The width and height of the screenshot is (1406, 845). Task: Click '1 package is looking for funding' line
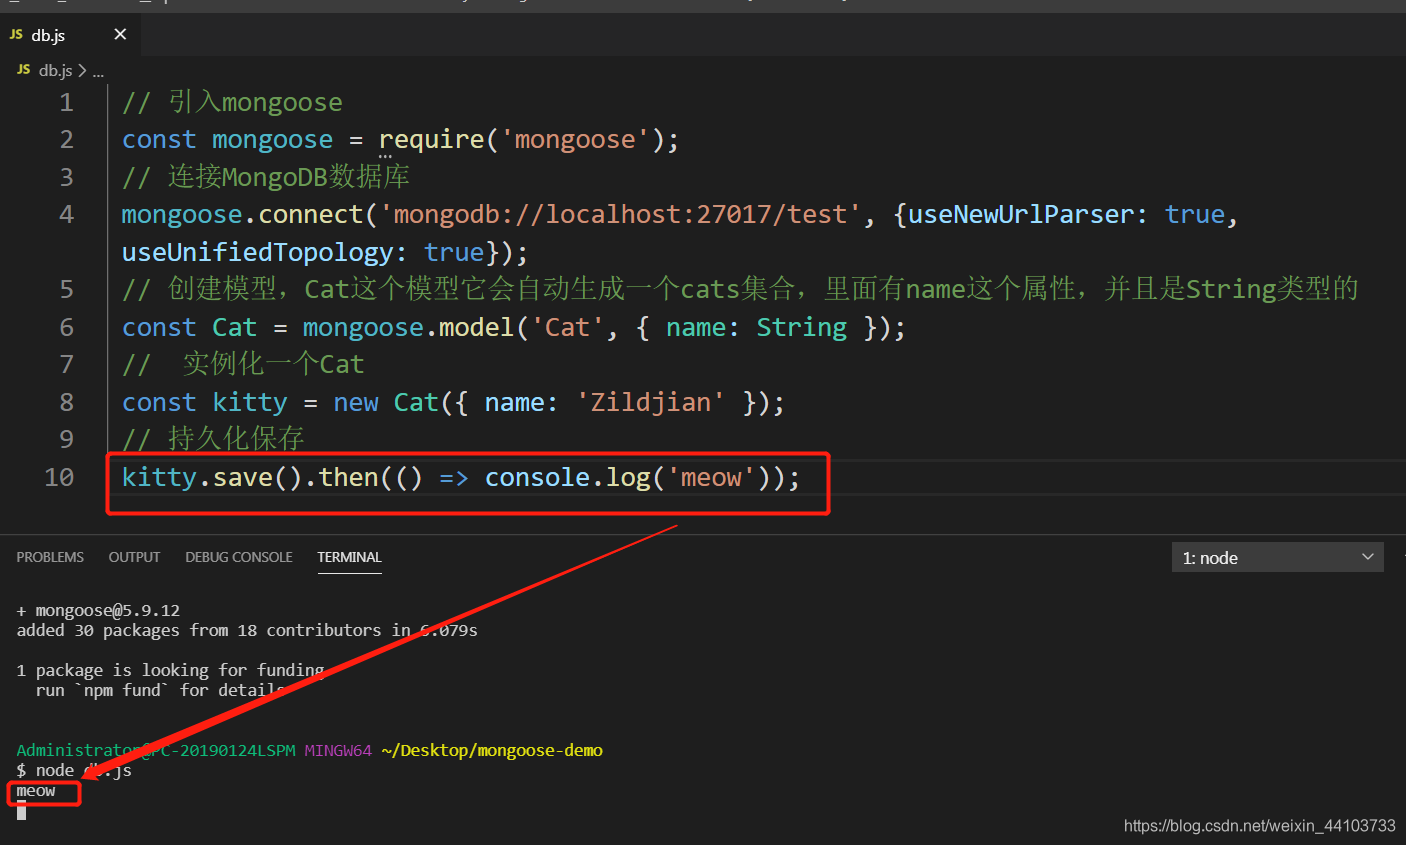(x=170, y=670)
